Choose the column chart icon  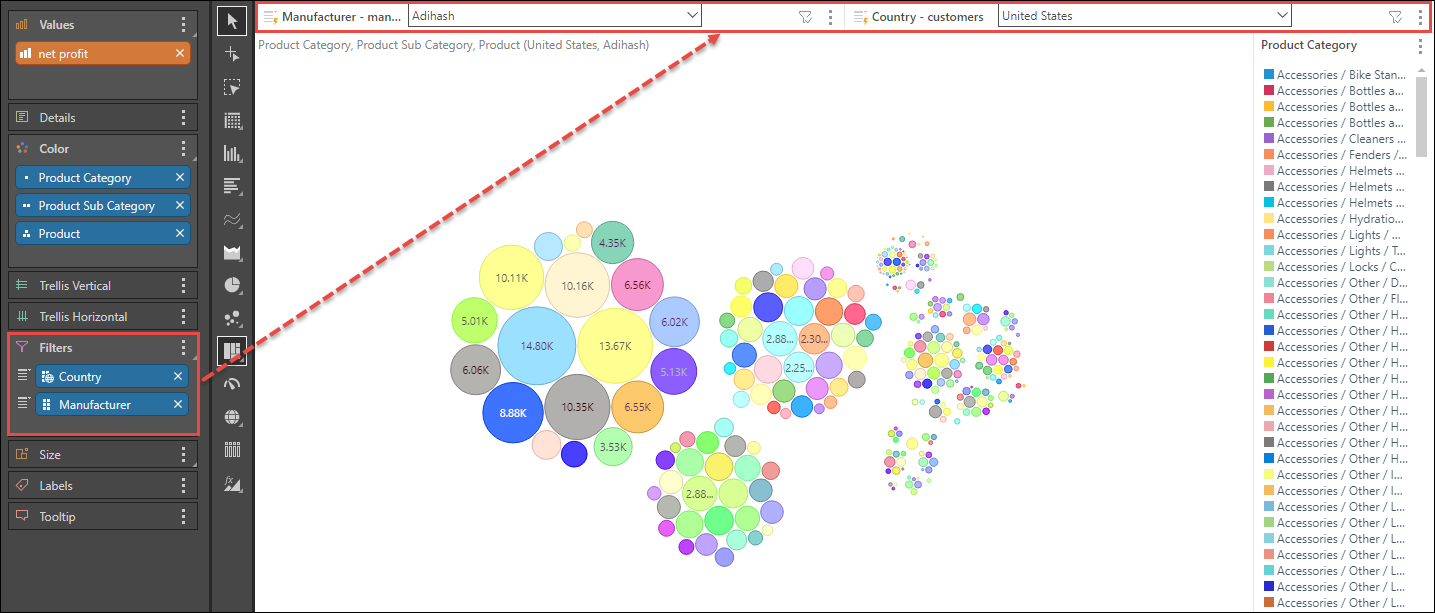click(233, 153)
